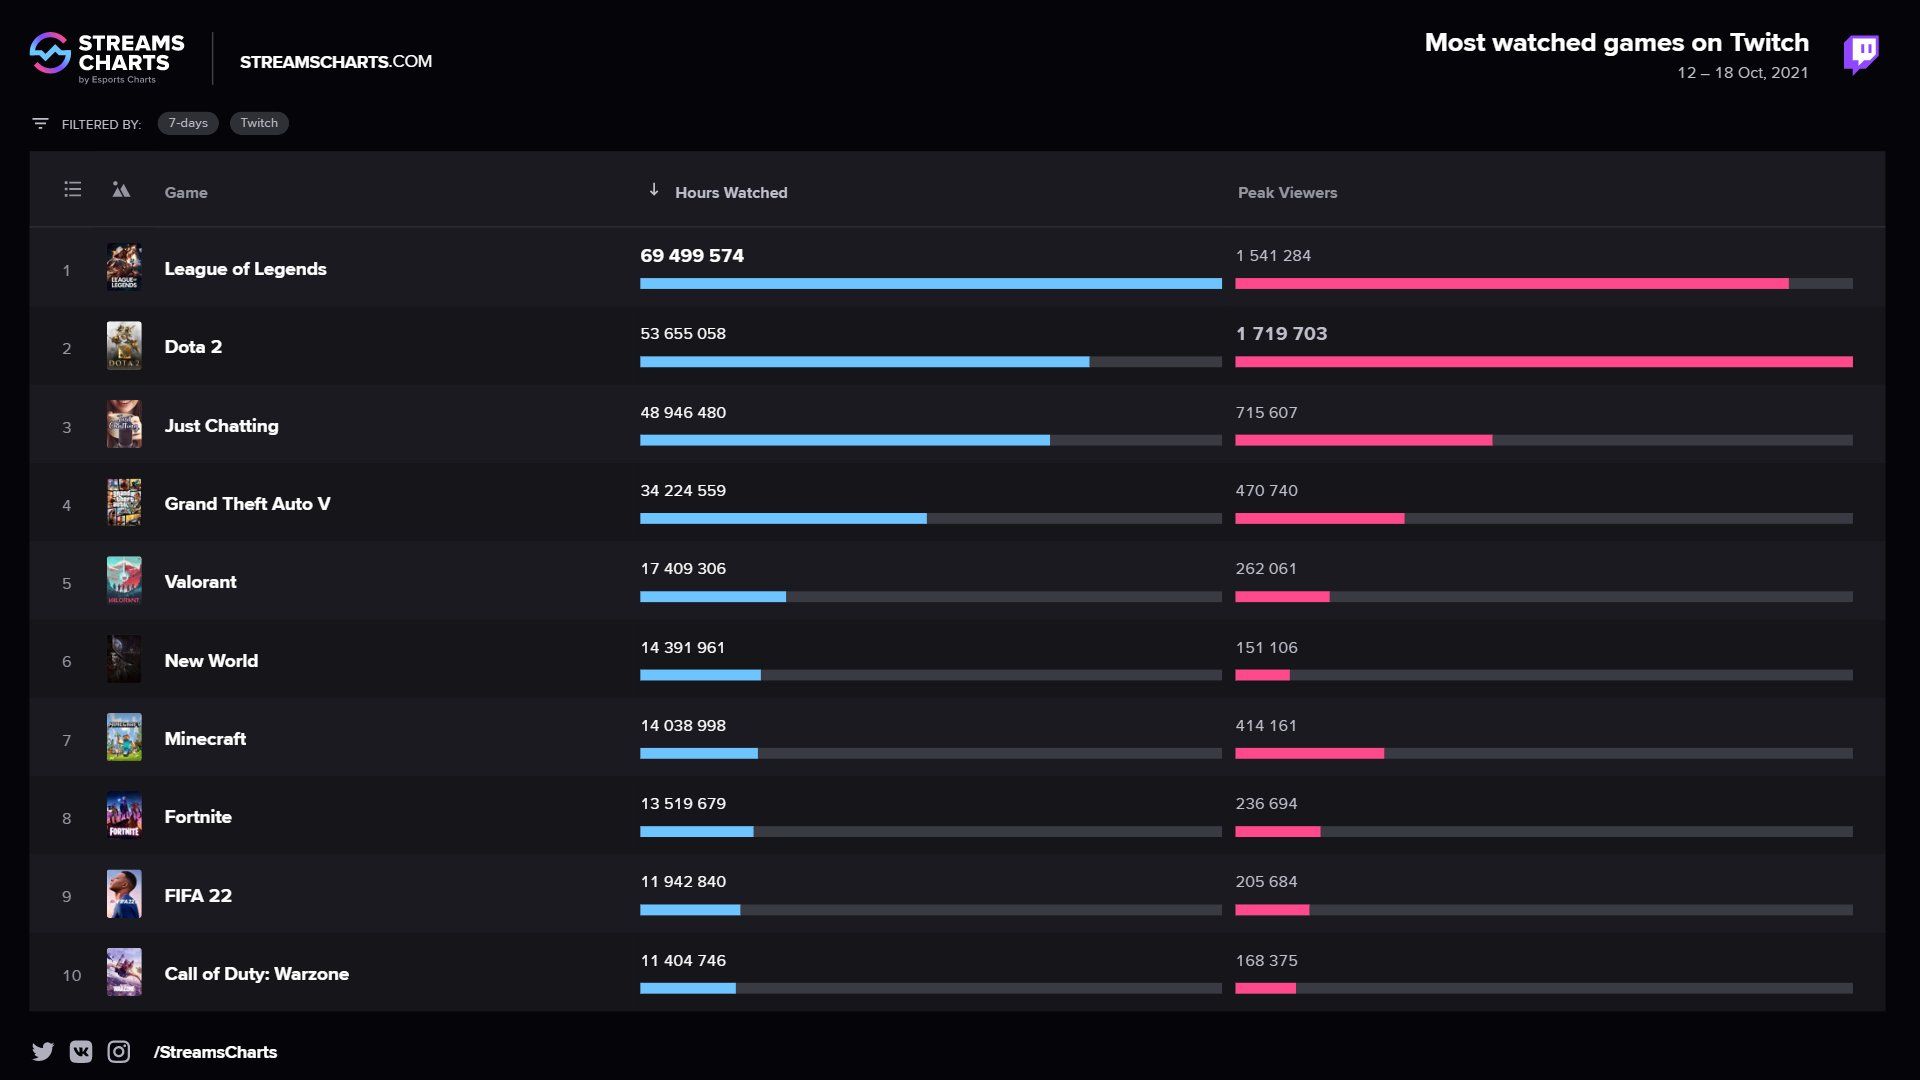The width and height of the screenshot is (1920, 1080).
Task: Click the list ranking icon in the table header
Action: coord(71,189)
